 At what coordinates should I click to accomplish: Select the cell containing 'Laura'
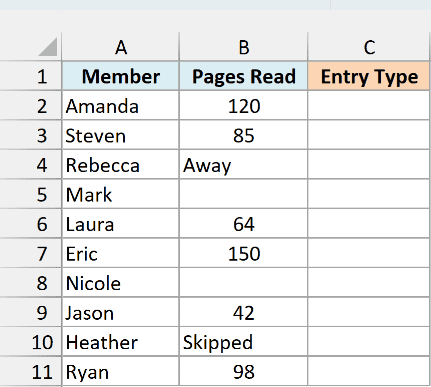click(x=121, y=224)
